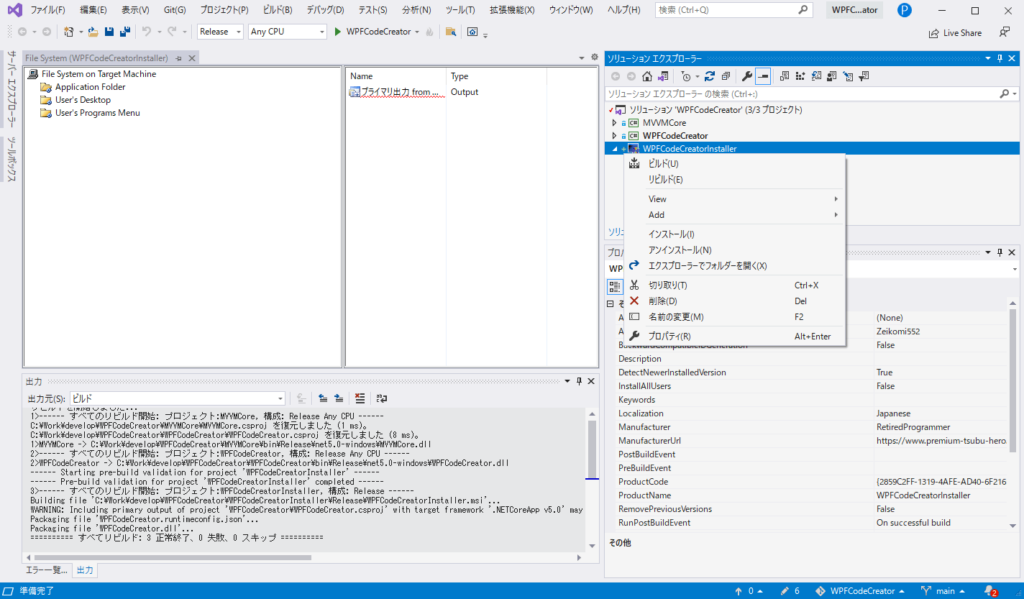
Task: Select ビルド(U) in the context menu
Action: tap(735, 163)
